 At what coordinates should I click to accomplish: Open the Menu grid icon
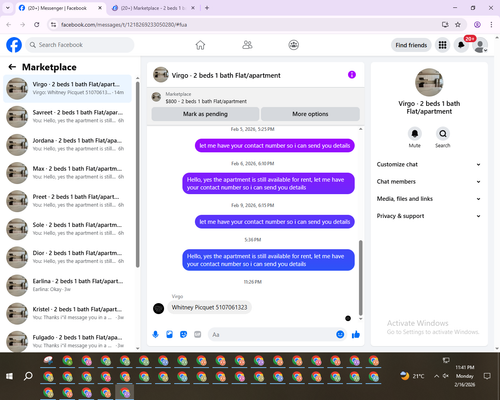click(x=442, y=45)
